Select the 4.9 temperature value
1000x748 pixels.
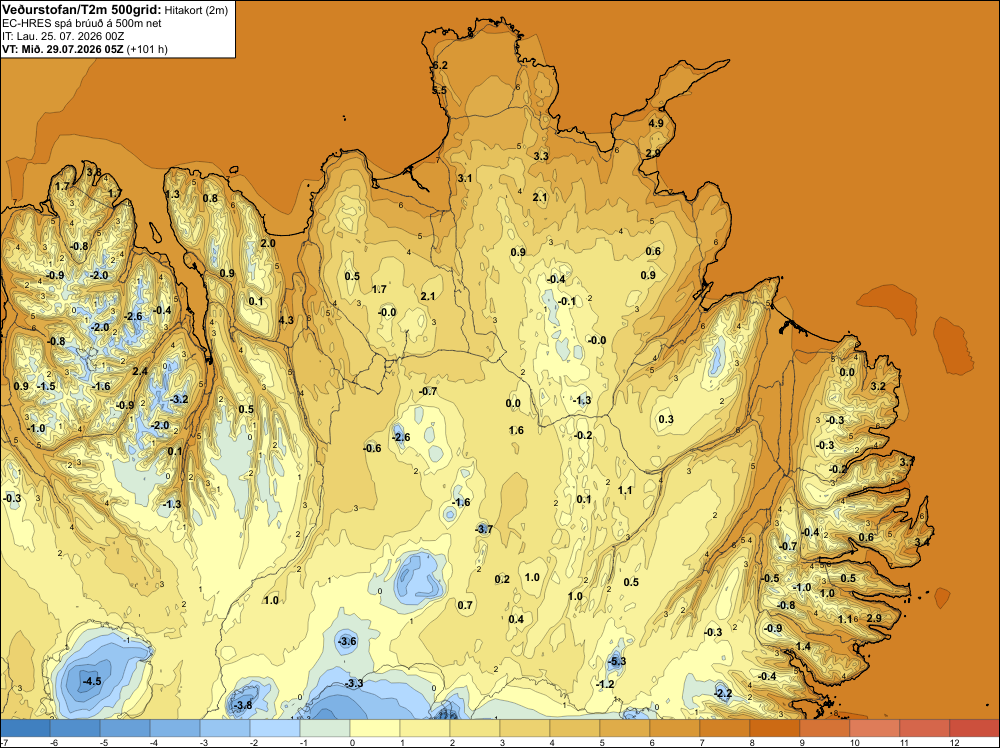[656, 123]
